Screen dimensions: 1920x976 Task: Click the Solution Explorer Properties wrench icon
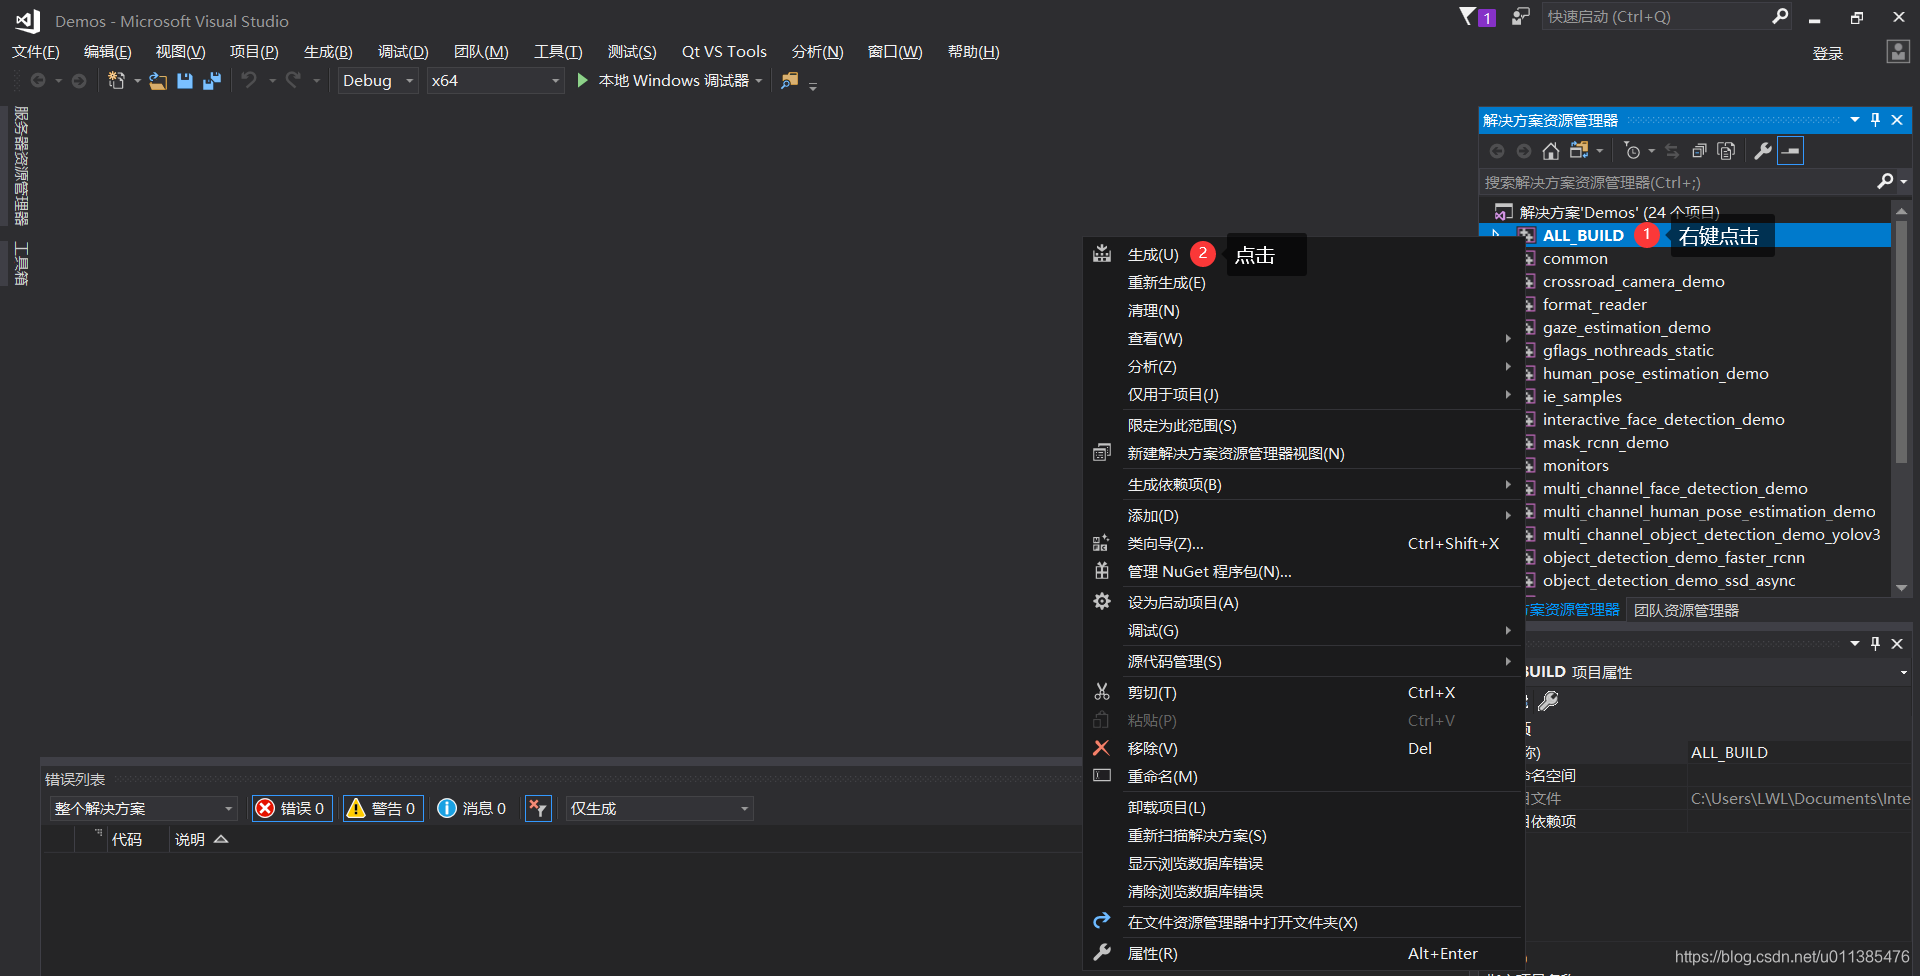pos(1763,151)
